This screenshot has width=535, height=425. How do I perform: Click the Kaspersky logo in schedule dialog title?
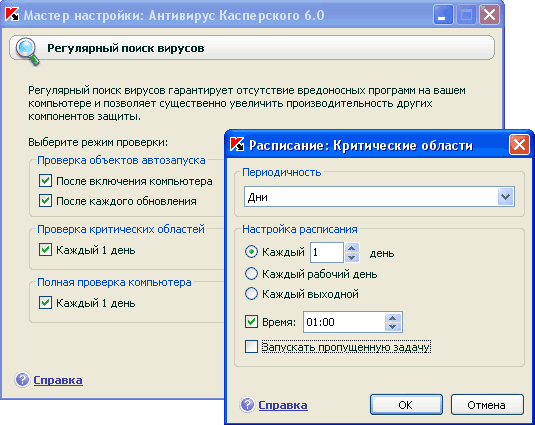click(237, 145)
